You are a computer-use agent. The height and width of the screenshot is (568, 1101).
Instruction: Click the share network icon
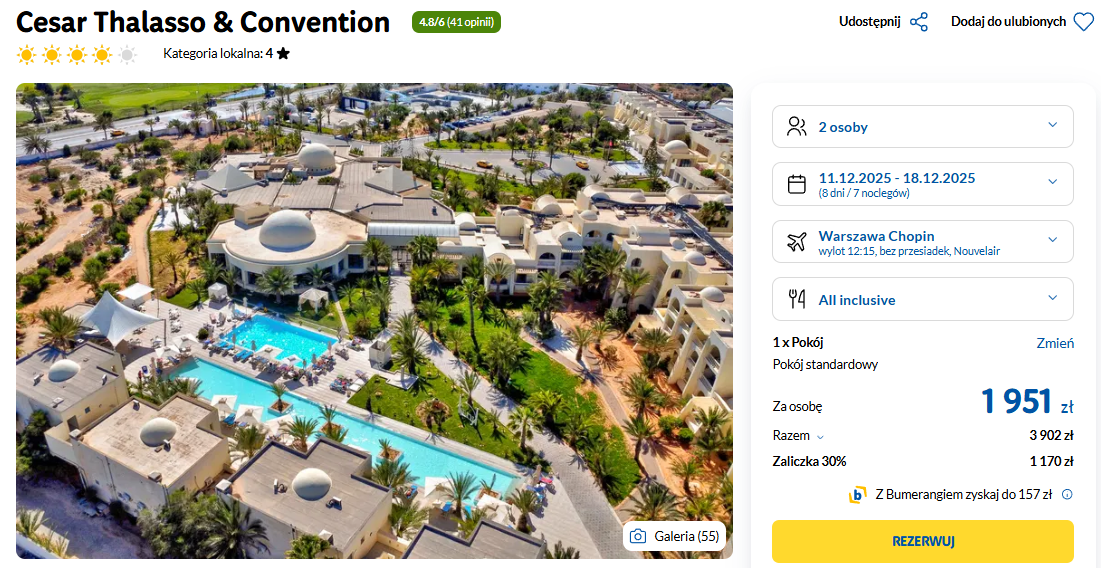[x=919, y=22]
